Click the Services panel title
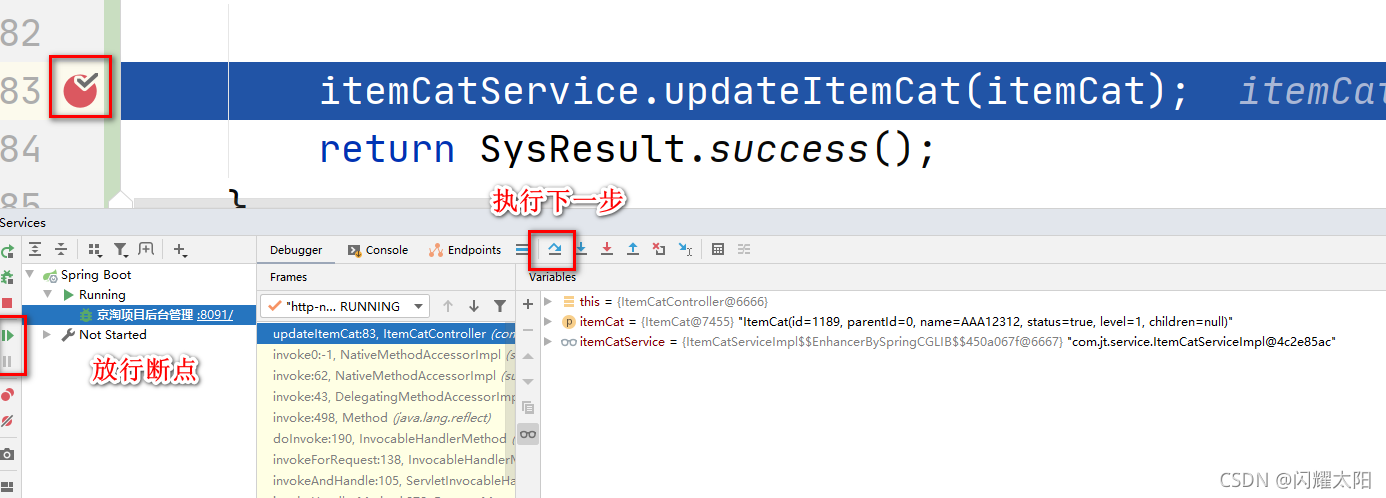The width and height of the screenshot is (1386, 498). click(x=23, y=223)
